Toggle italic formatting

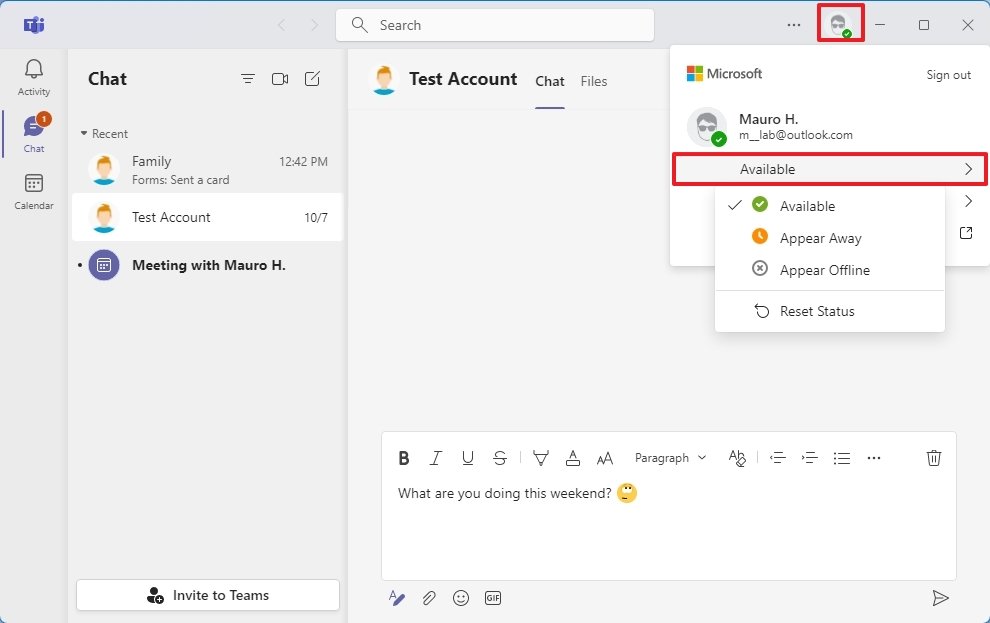pos(436,458)
